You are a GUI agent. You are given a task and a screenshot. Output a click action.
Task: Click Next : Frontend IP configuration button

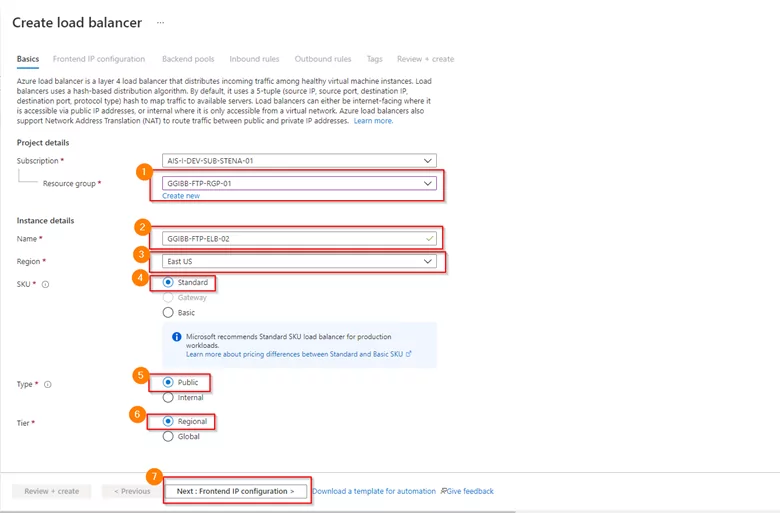[235, 491]
